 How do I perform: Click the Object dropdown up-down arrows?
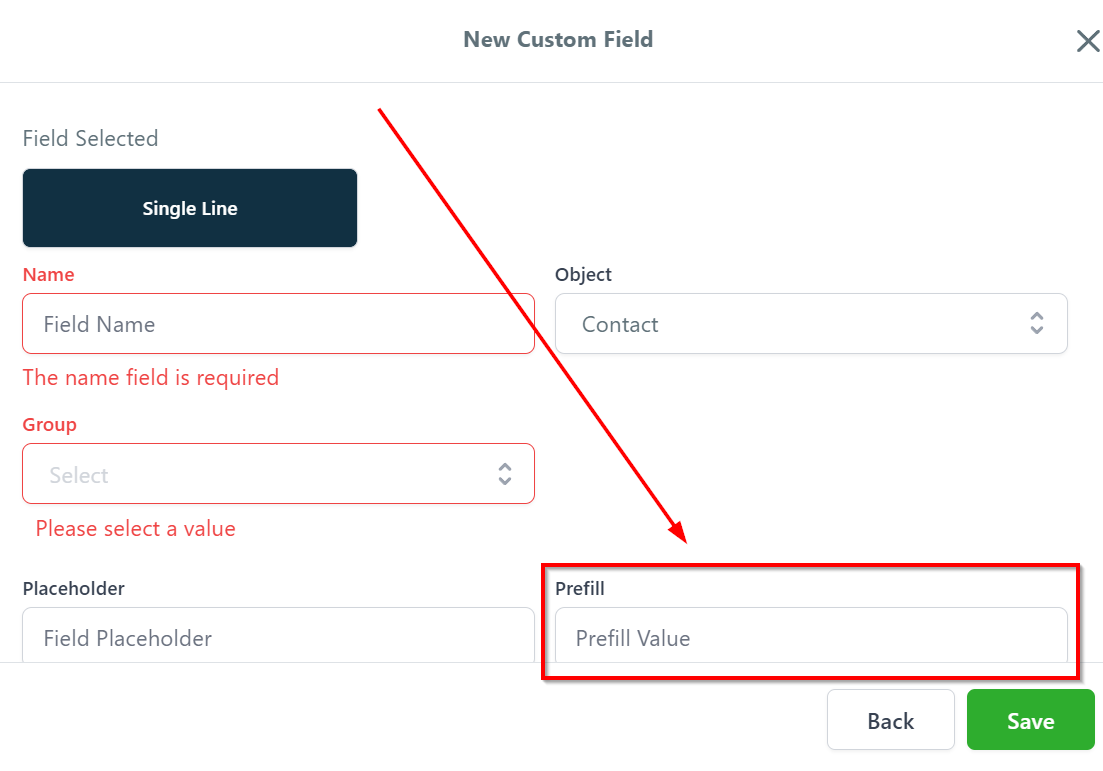[1037, 324]
